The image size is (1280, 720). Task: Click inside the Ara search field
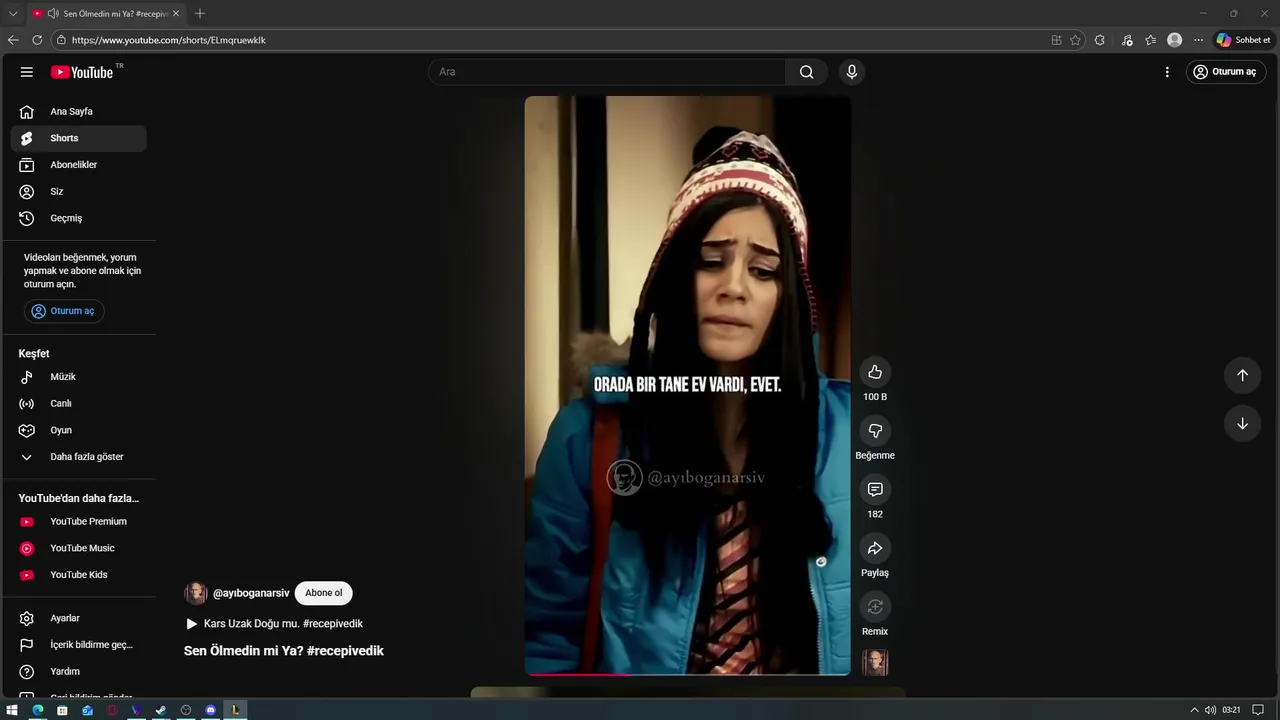click(607, 72)
